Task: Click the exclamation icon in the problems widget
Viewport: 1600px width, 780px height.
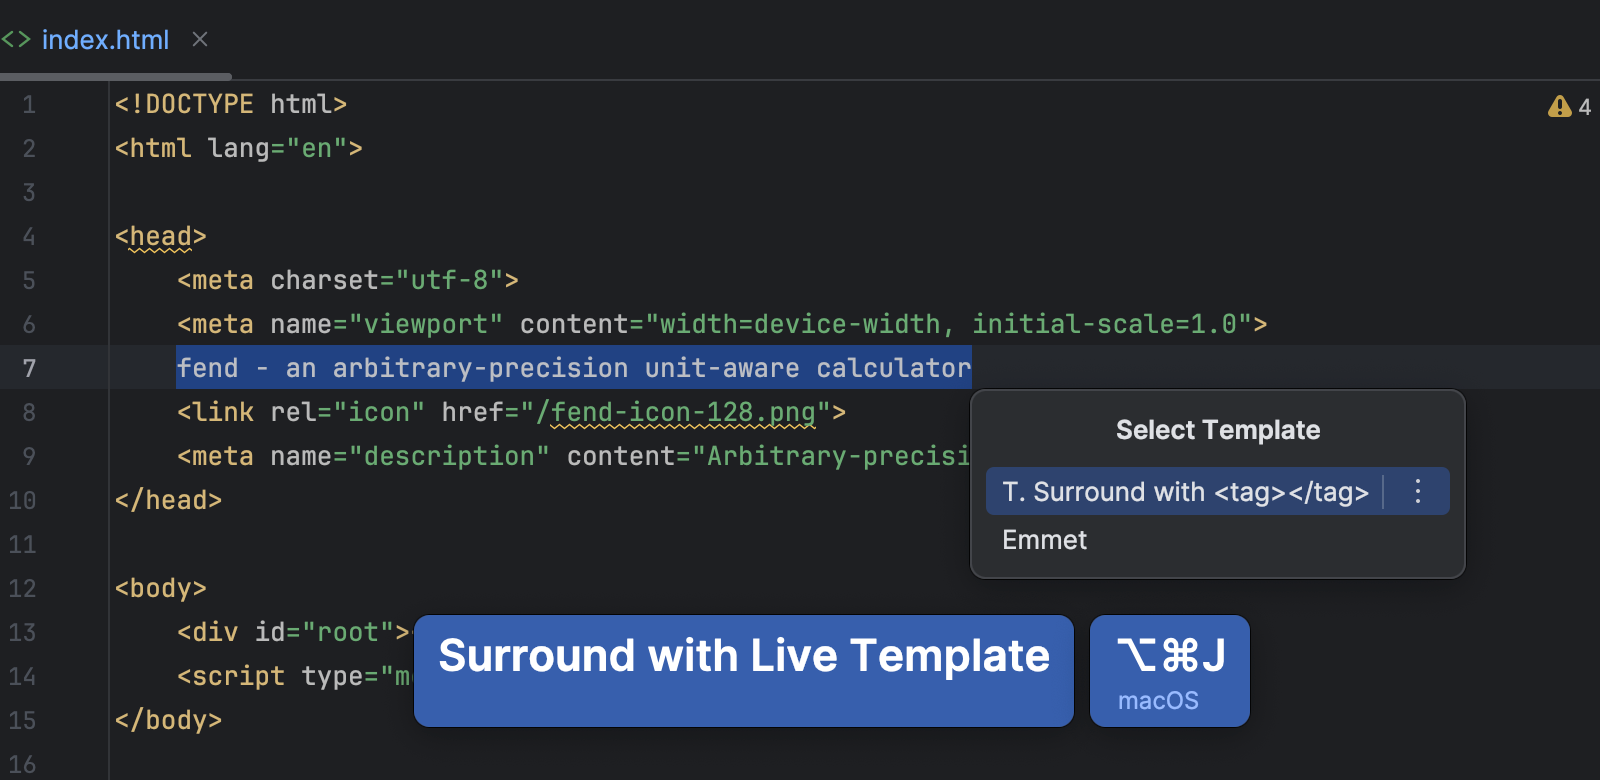Action: (x=1559, y=107)
